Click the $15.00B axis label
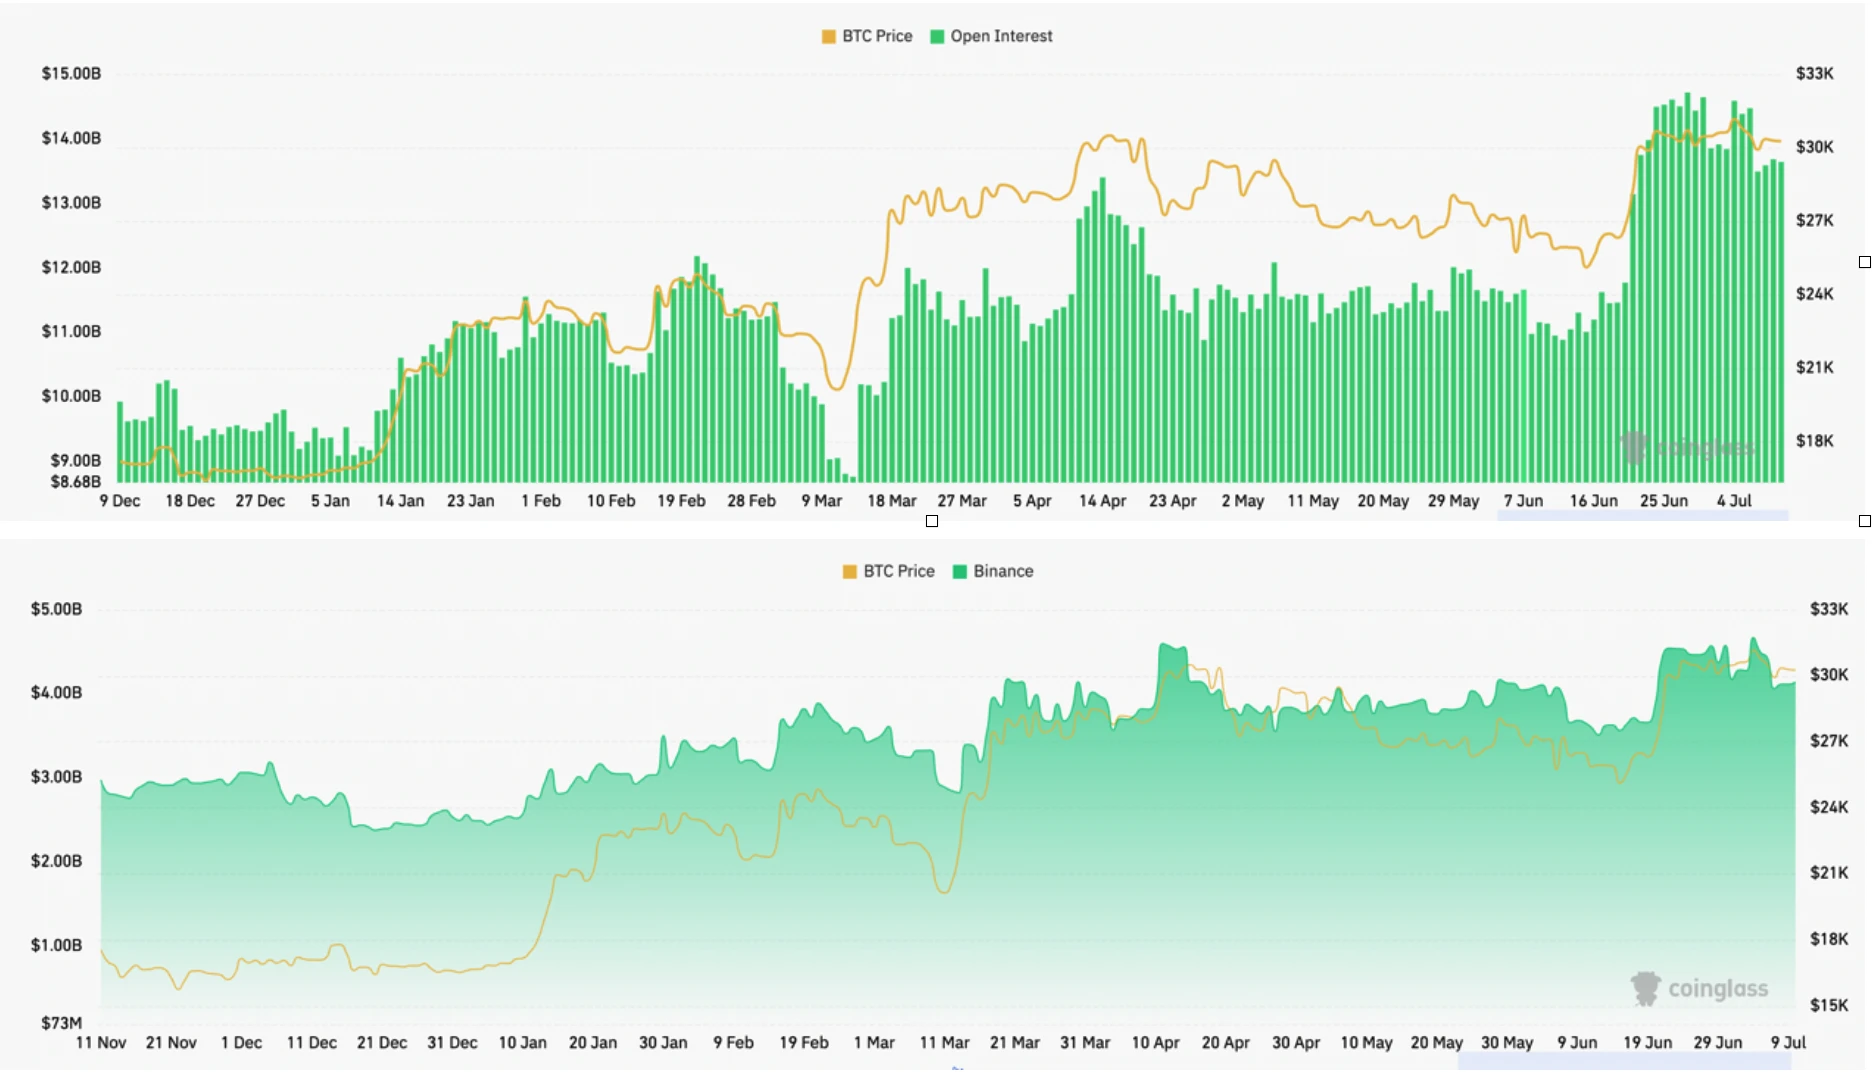 point(71,73)
